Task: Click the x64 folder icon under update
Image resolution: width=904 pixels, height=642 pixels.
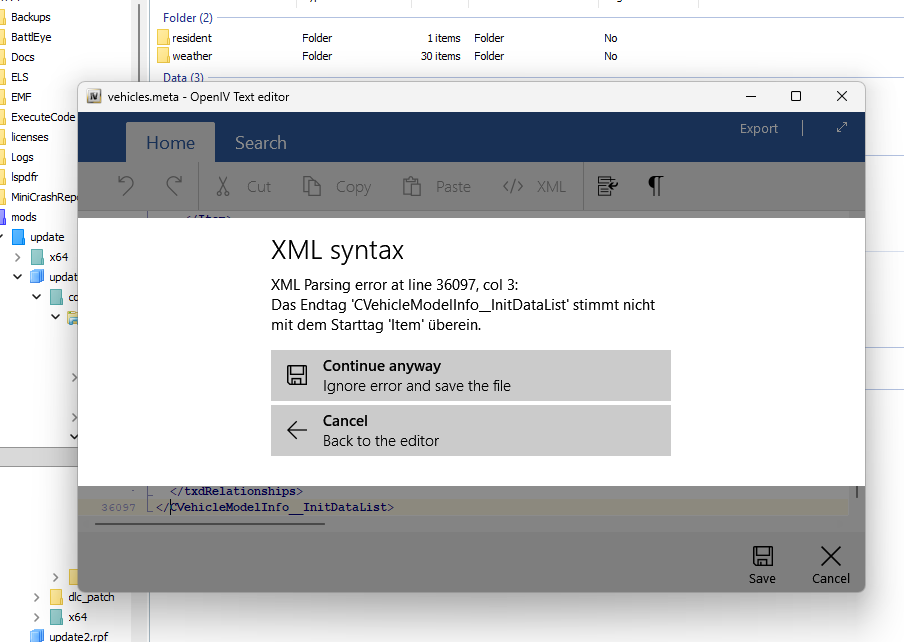Action: (x=37, y=257)
